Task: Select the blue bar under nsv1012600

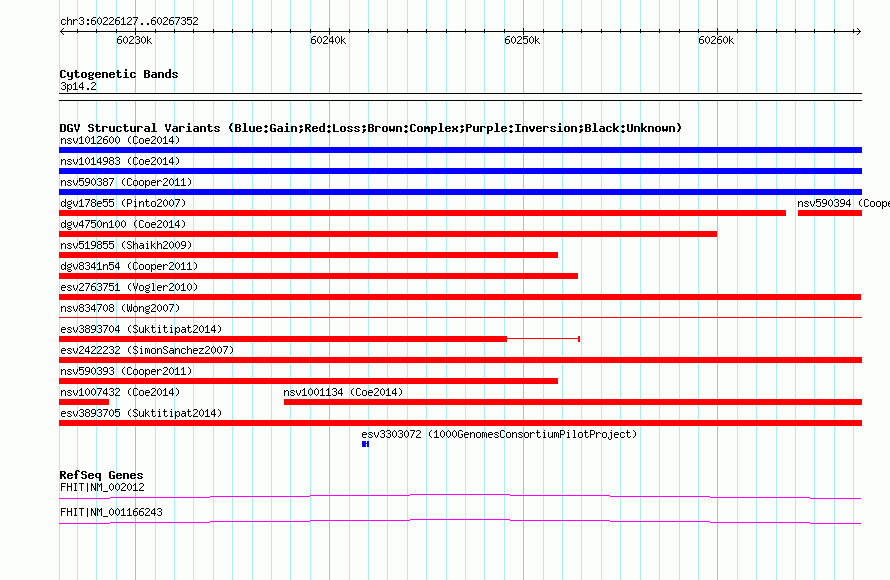Action: click(x=460, y=150)
